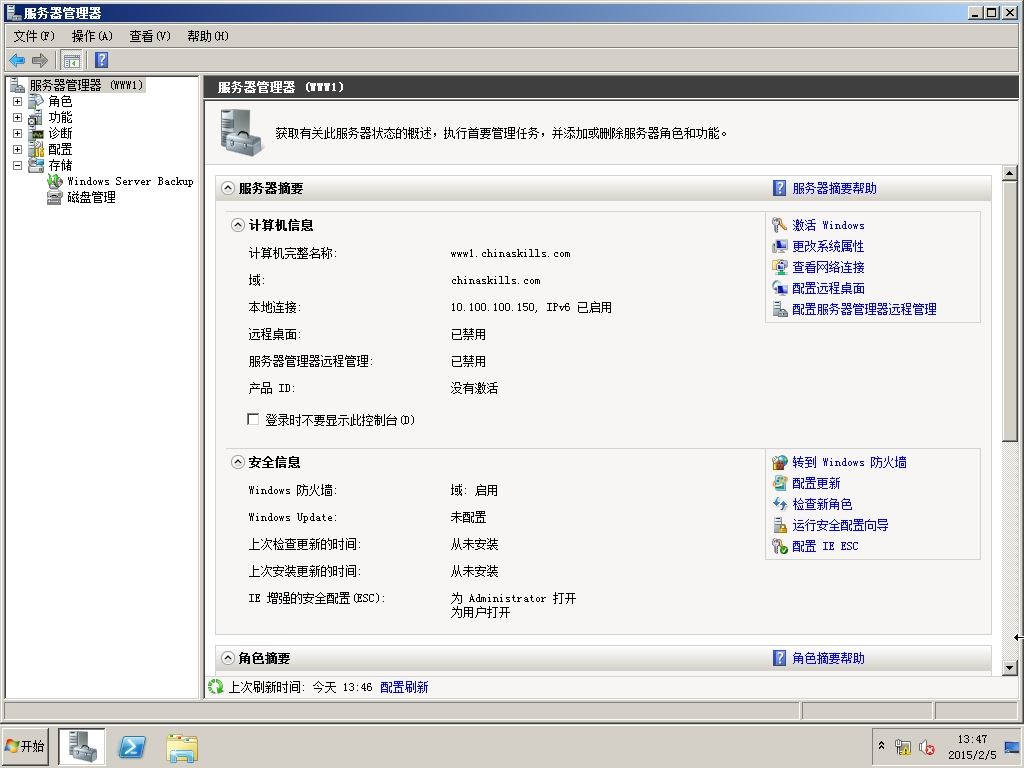Screen dimensions: 1024x768
Task: Click the vertical scrollbar thumb
Action: point(1009,311)
